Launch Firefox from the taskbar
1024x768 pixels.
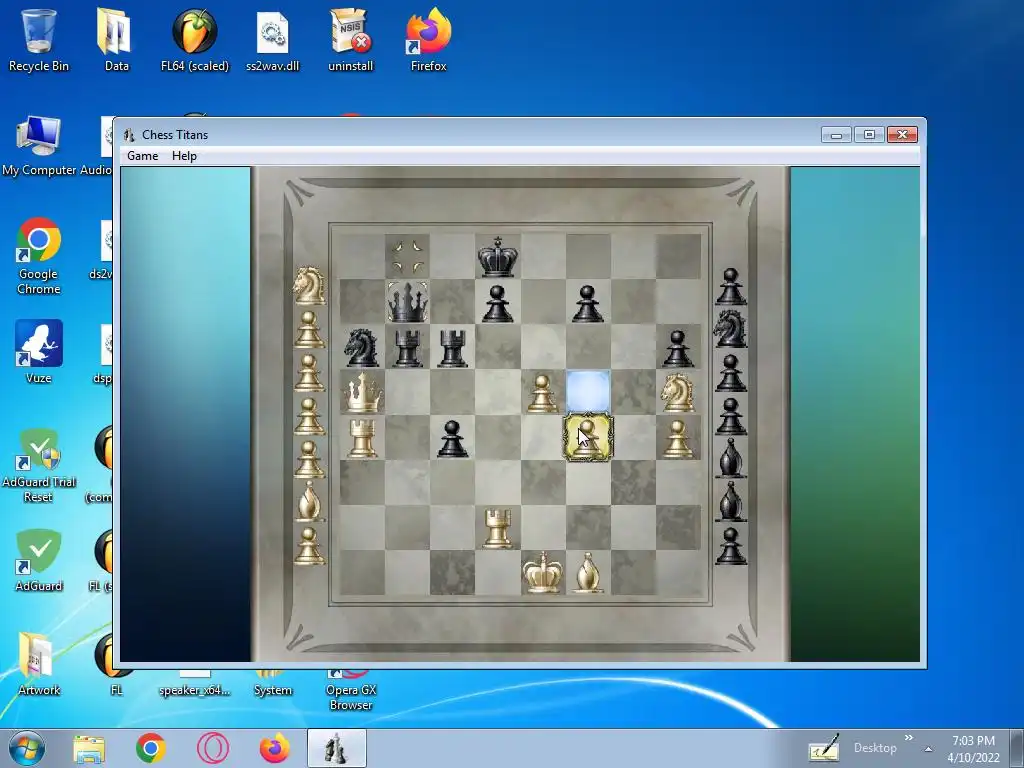pyautogui.click(x=274, y=748)
